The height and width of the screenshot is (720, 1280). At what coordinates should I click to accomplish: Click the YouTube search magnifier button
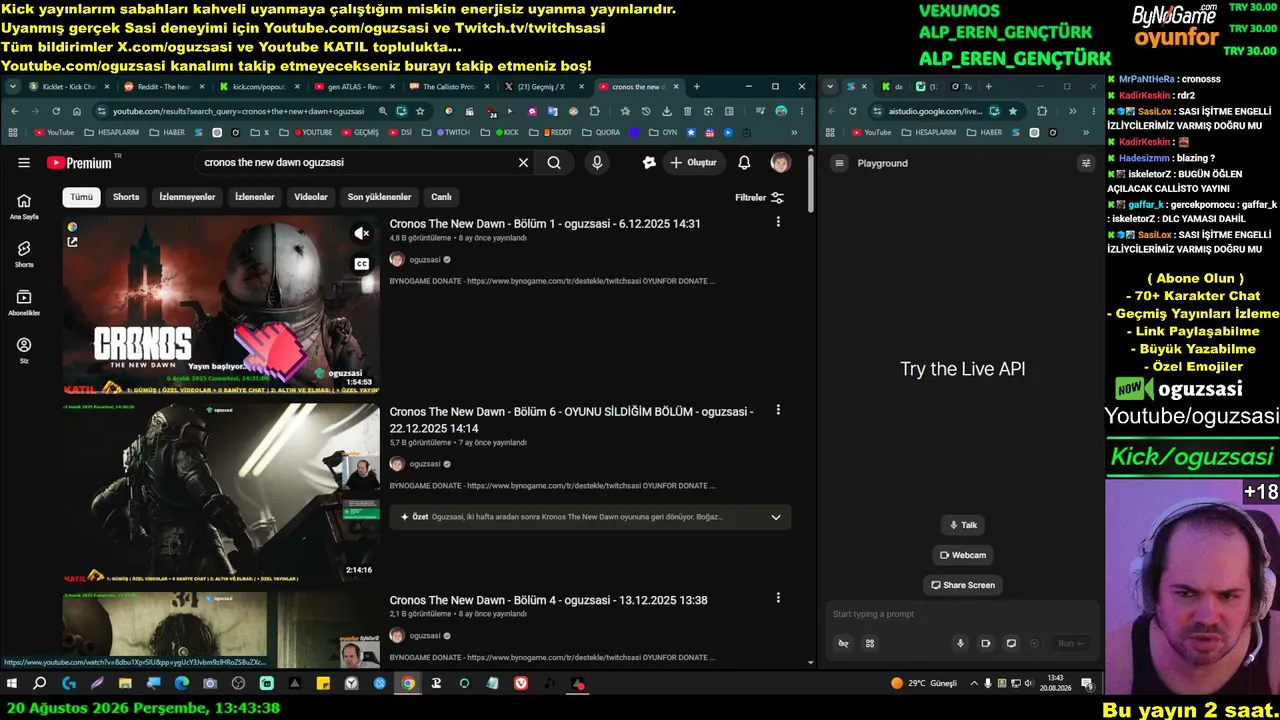(554, 163)
